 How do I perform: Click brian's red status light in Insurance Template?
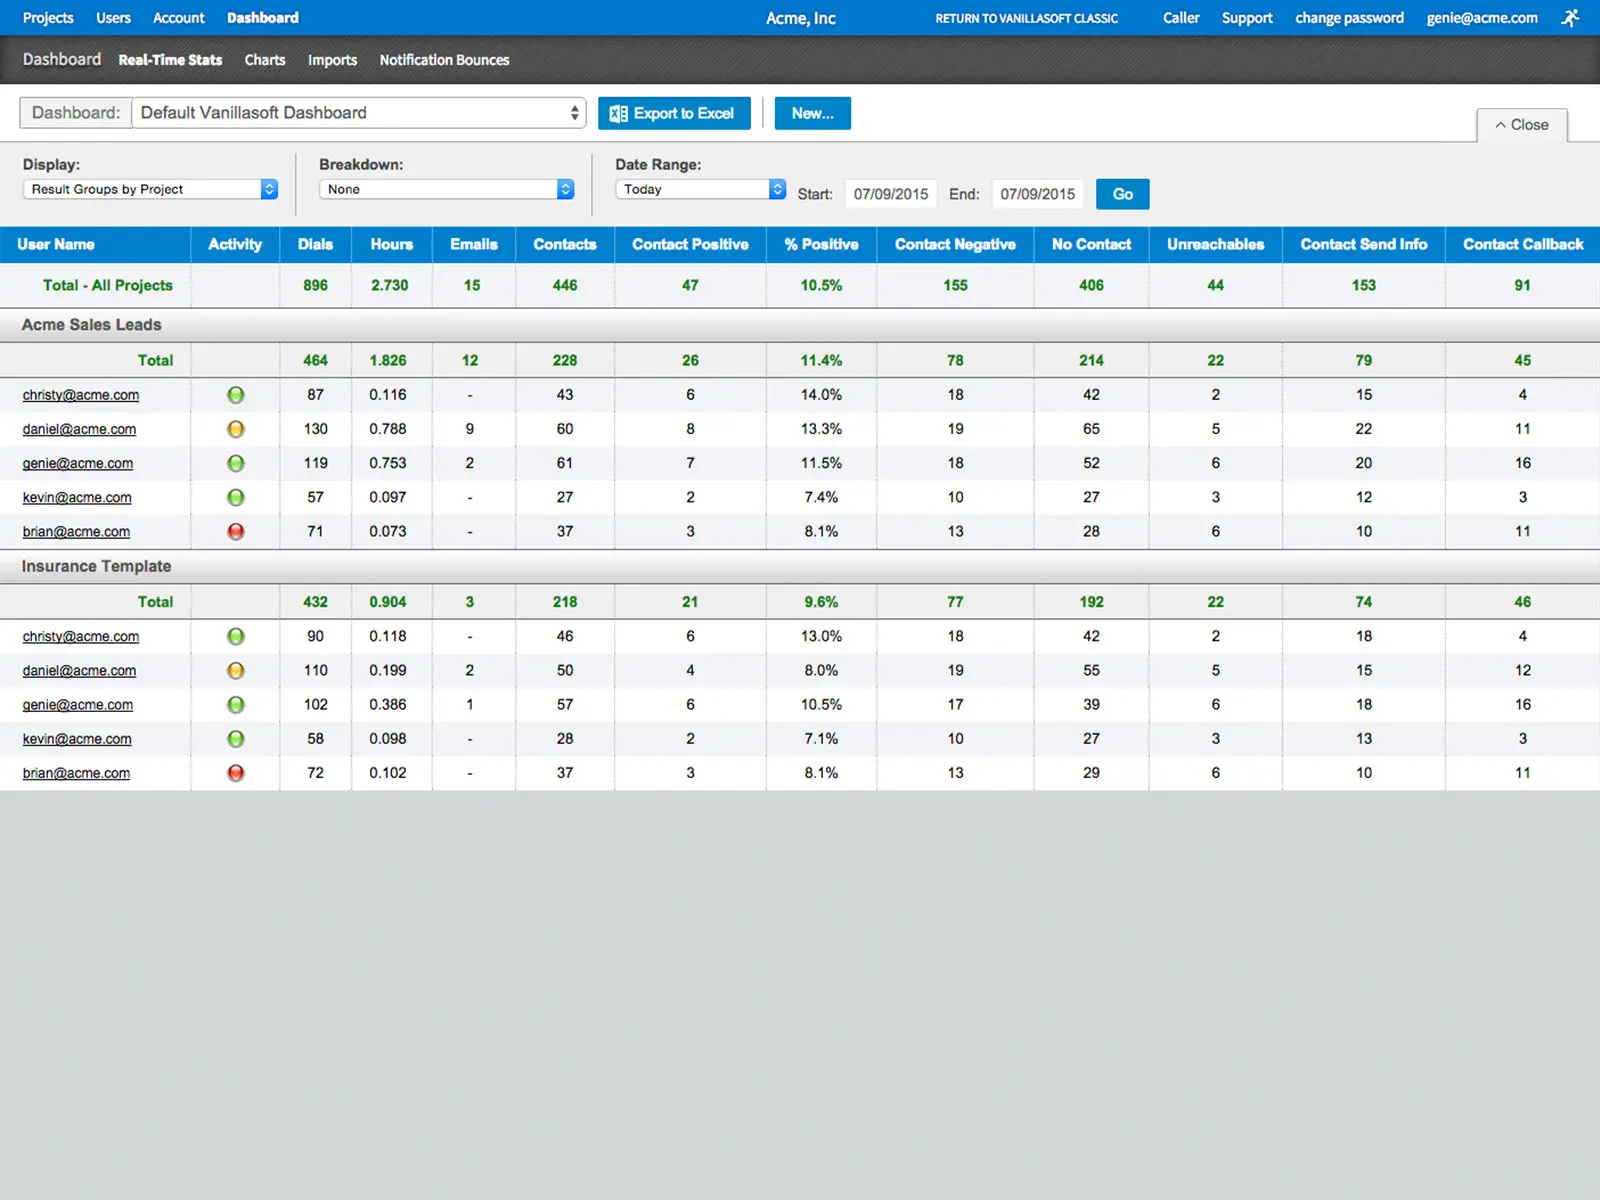click(236, 773)
